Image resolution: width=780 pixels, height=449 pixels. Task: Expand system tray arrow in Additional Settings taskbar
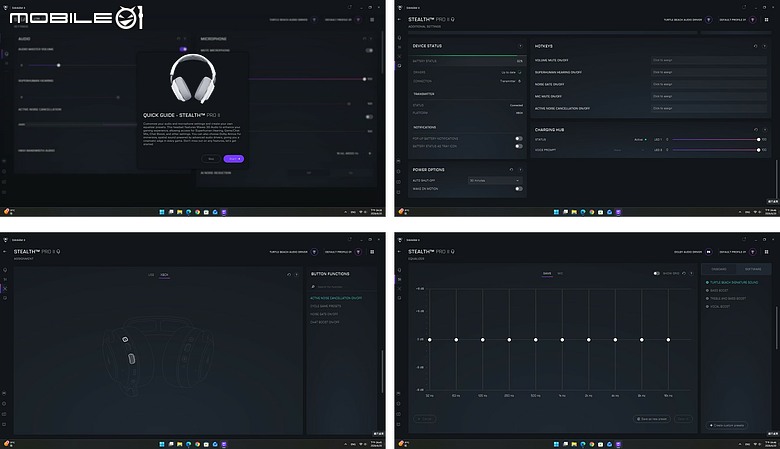coord(740,212)
